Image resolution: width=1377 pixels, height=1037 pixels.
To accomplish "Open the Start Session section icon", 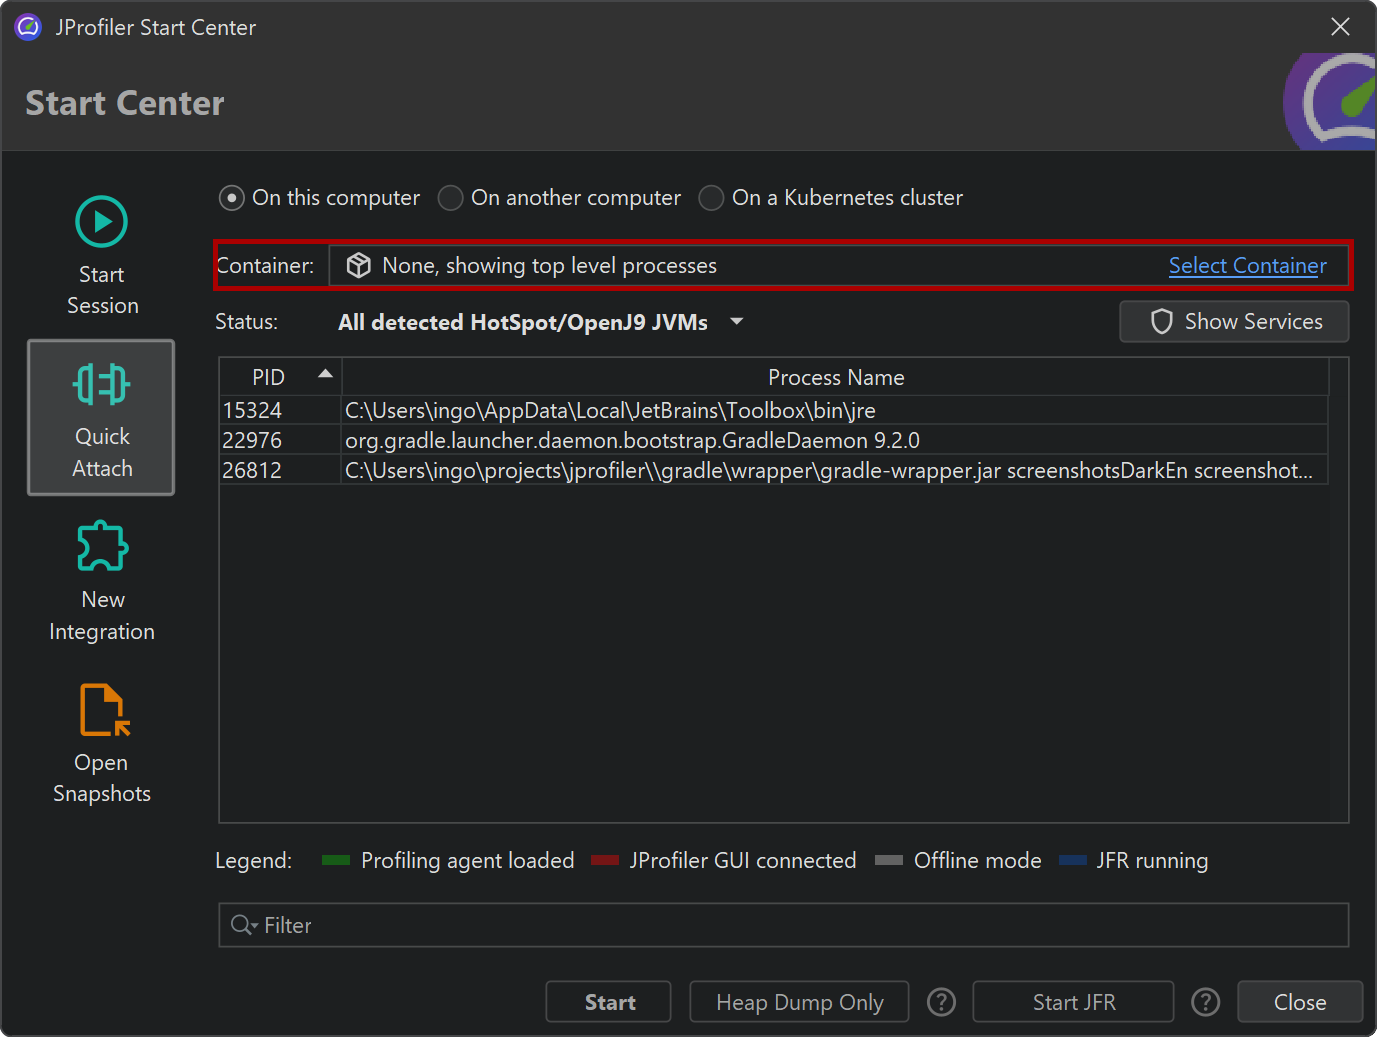I will pyautogui.click(x=101, y=222).
